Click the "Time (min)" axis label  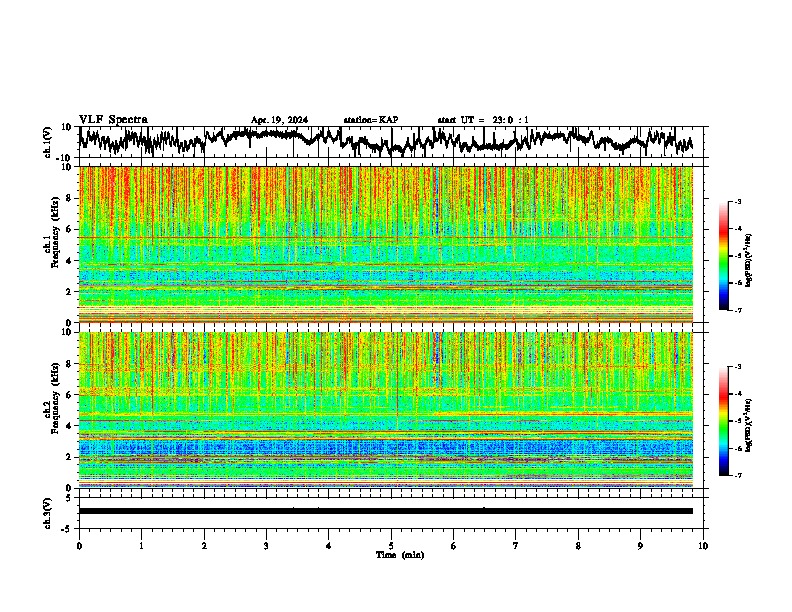pos(400,555)
